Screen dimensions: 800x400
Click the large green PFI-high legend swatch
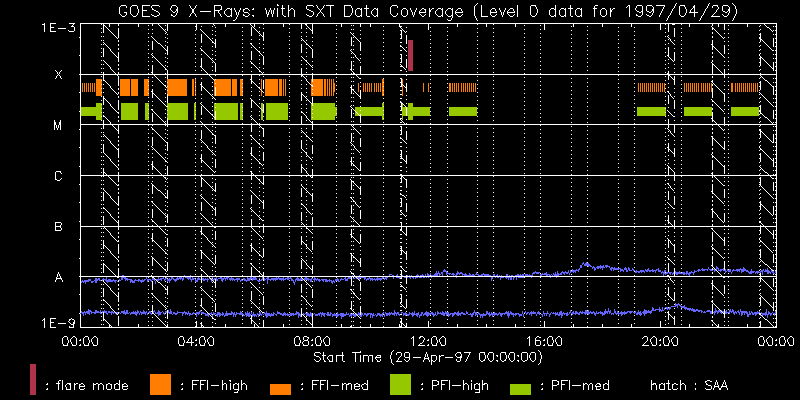click(x=401, y=383)
